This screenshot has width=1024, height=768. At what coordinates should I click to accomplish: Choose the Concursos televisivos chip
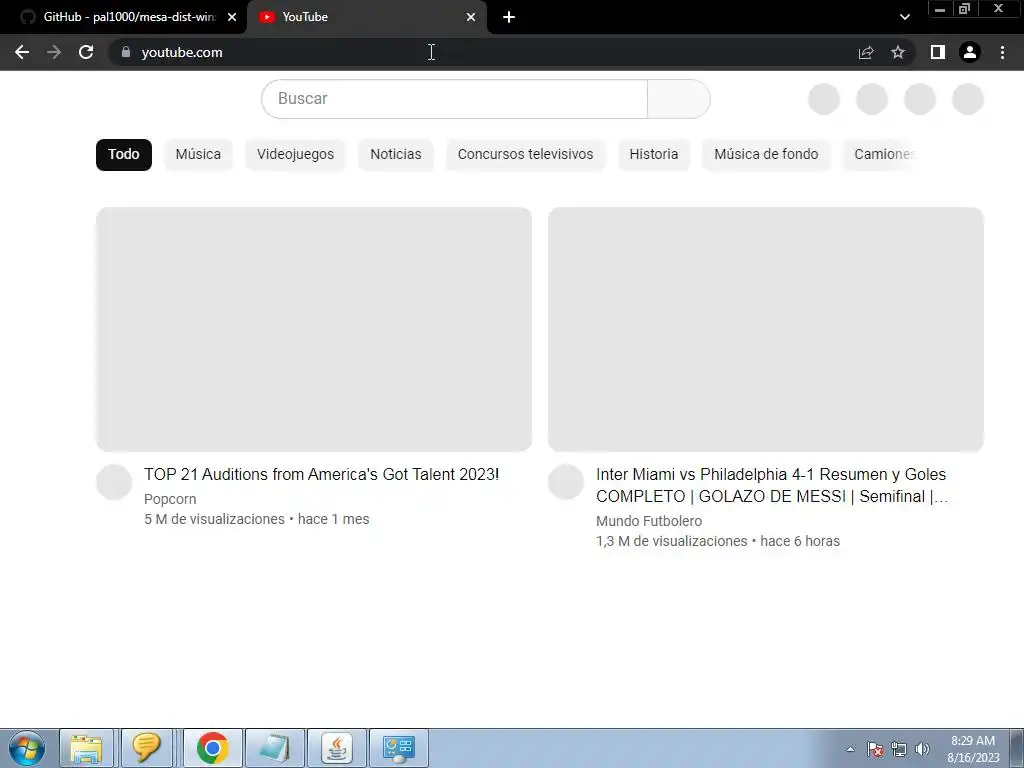click(x=525, y=154)
